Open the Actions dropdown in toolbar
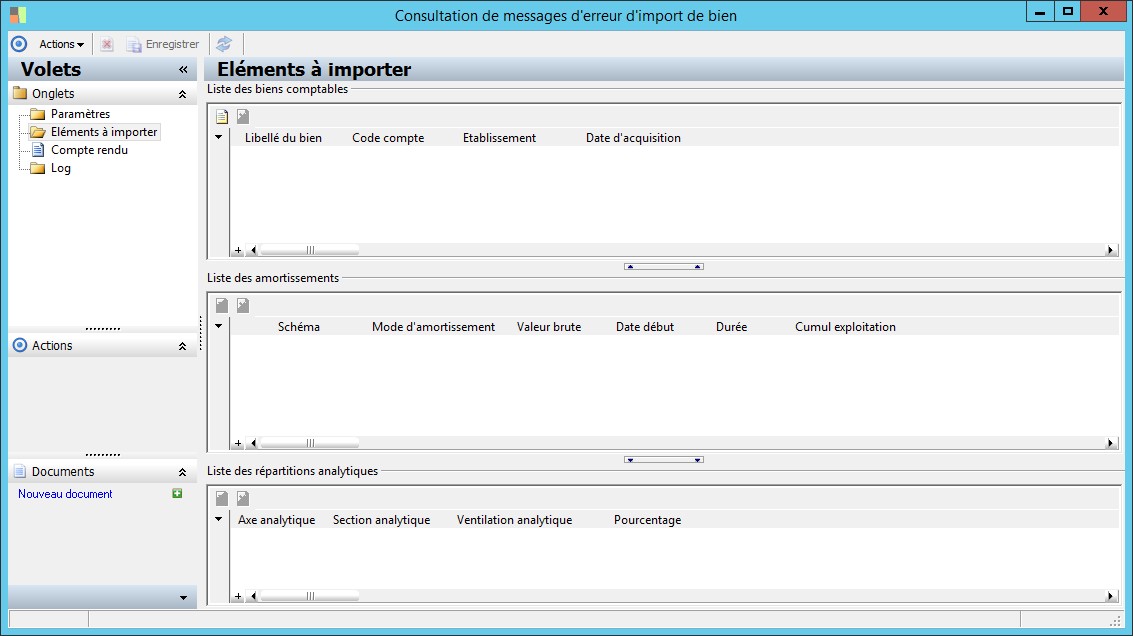 pos(61,44)
